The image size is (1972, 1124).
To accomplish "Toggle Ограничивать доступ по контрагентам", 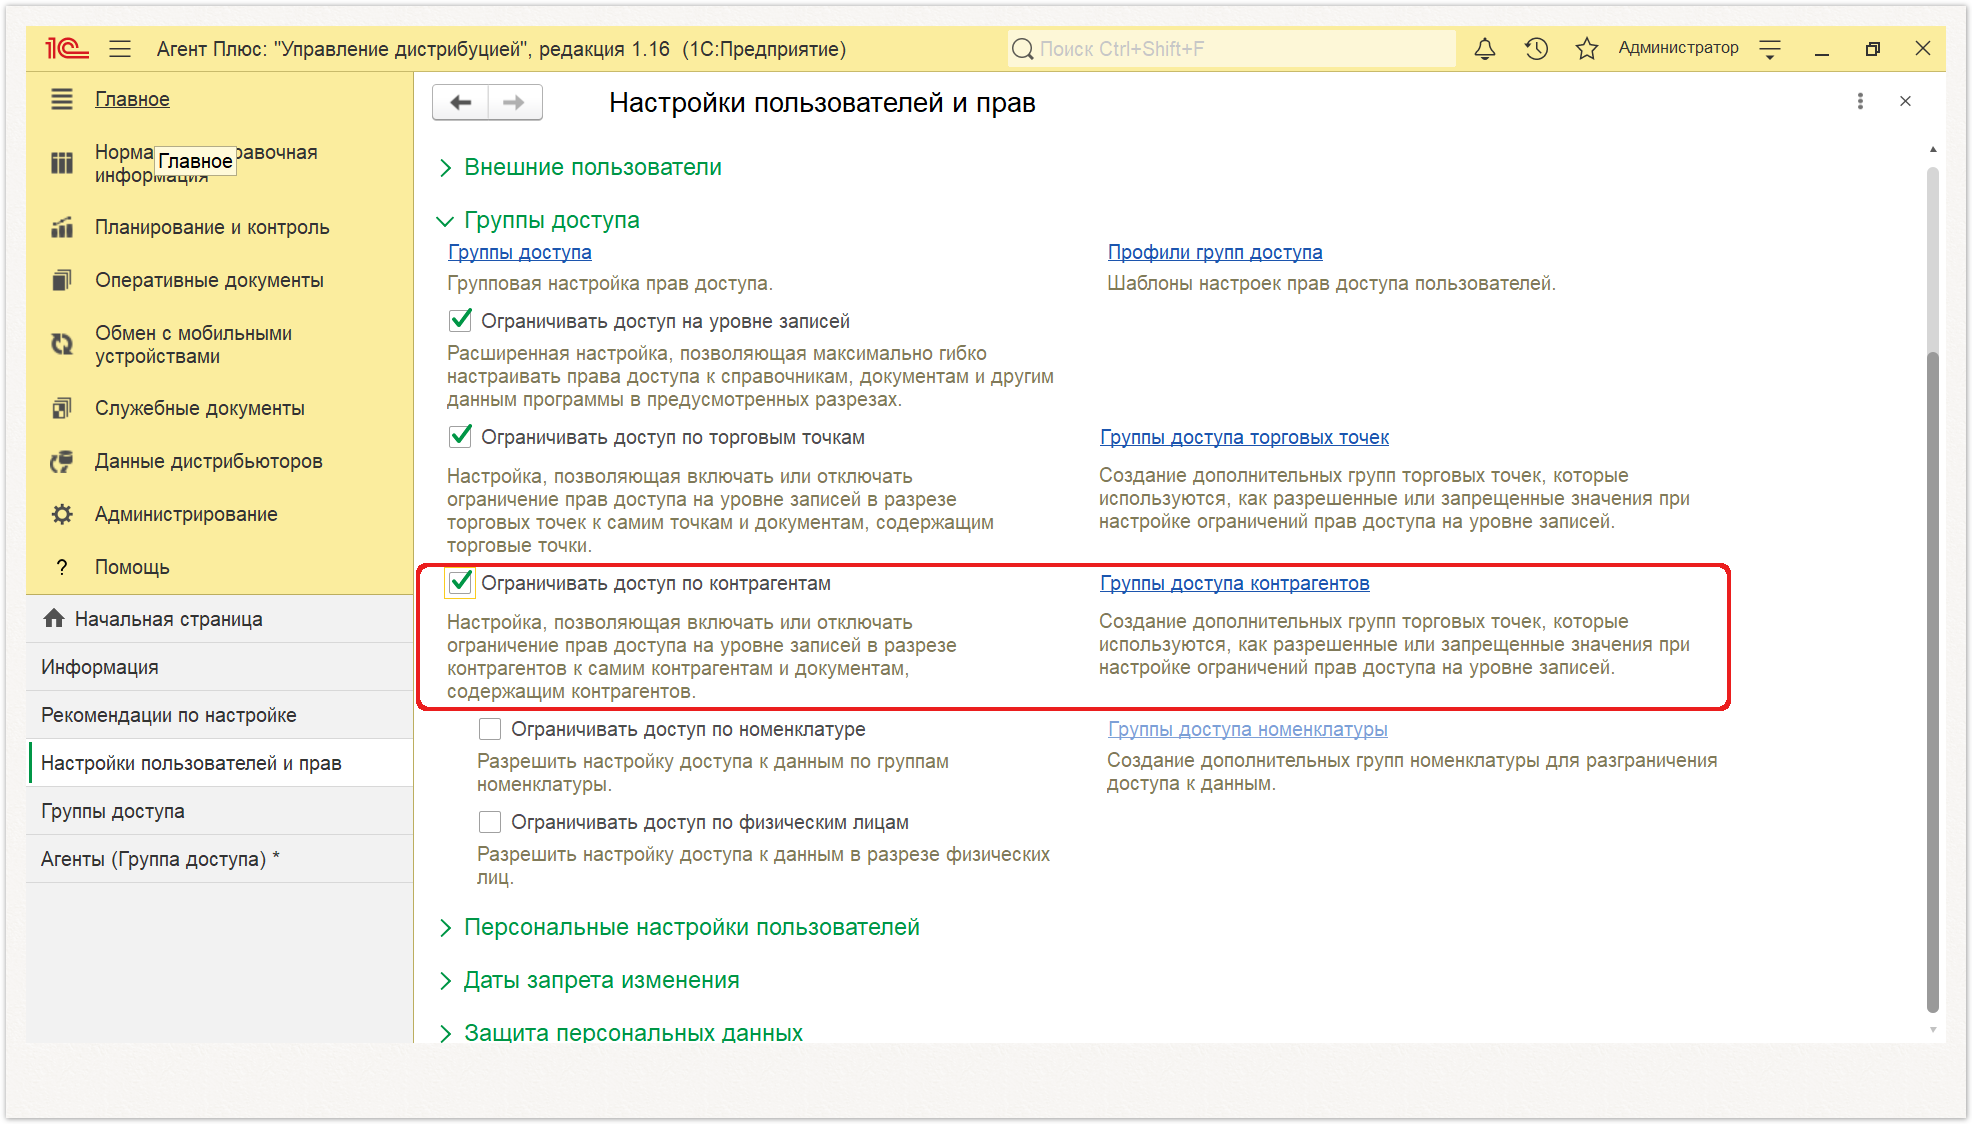I will click(x=461, y=582).
